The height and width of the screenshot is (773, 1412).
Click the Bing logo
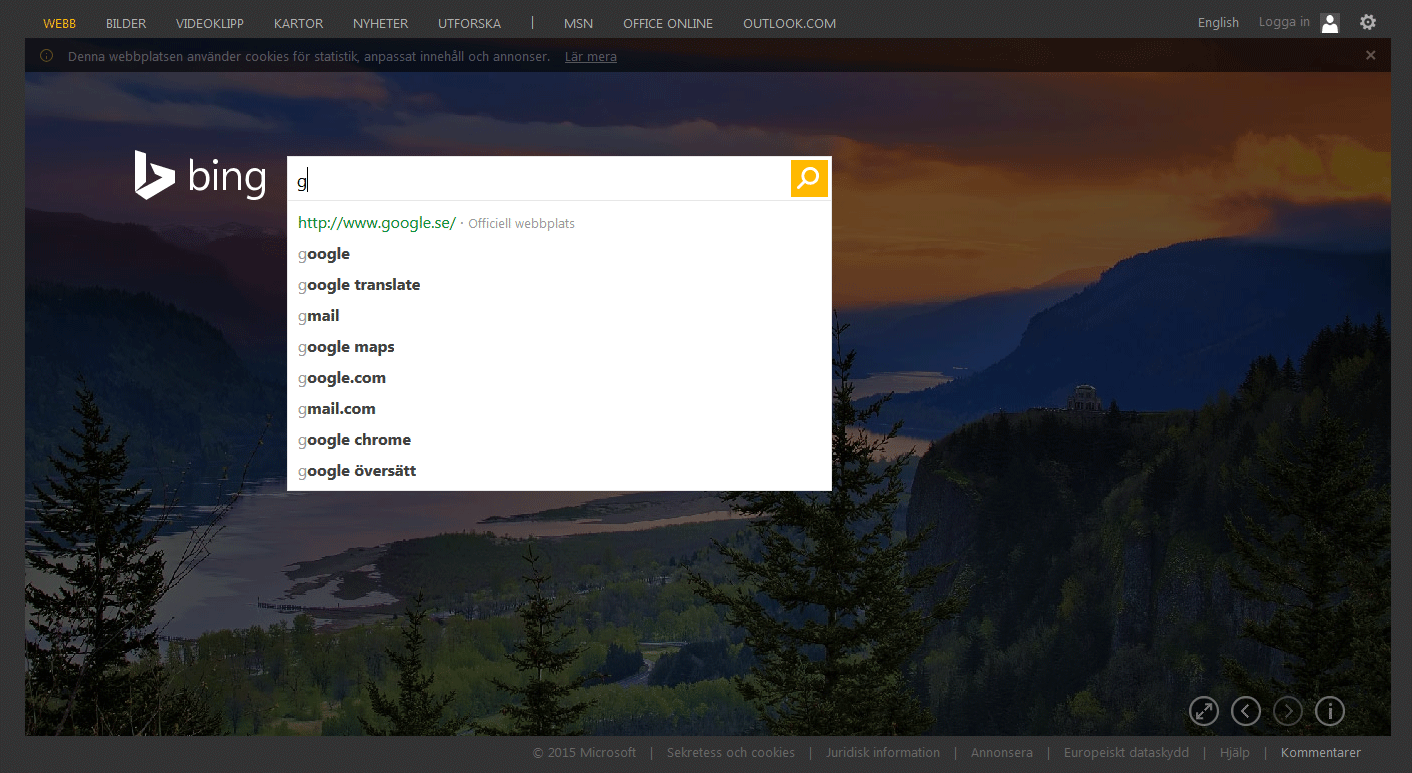point(201,176)
